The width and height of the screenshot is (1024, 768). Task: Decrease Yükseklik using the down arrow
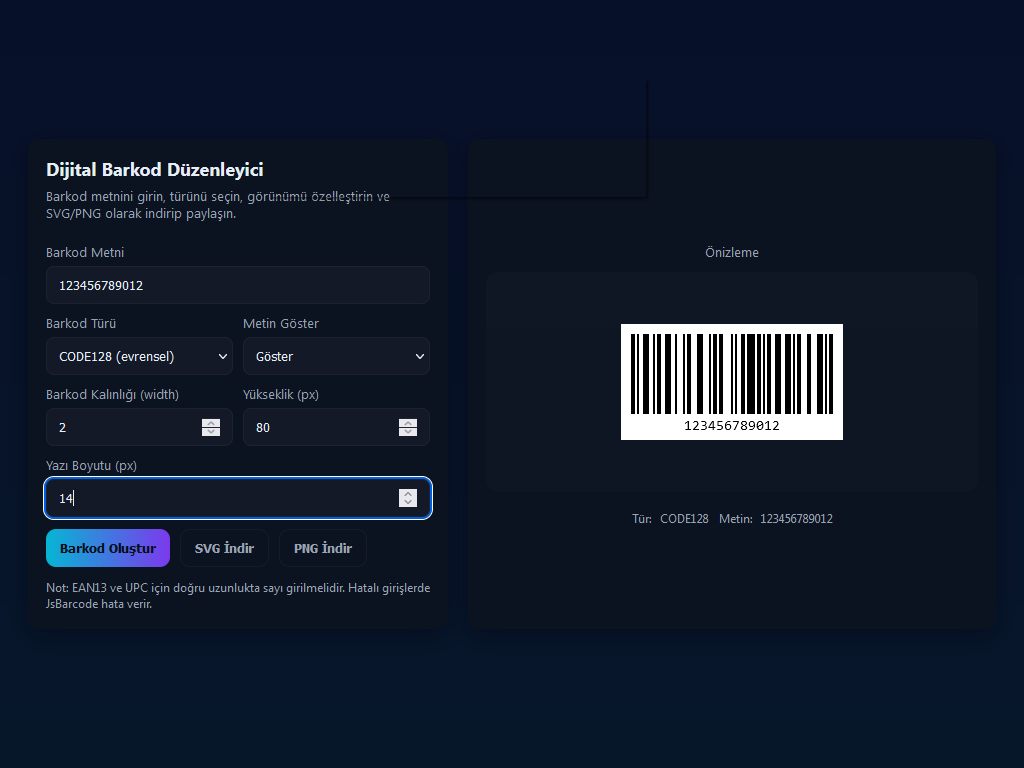[x=408, y=432]
